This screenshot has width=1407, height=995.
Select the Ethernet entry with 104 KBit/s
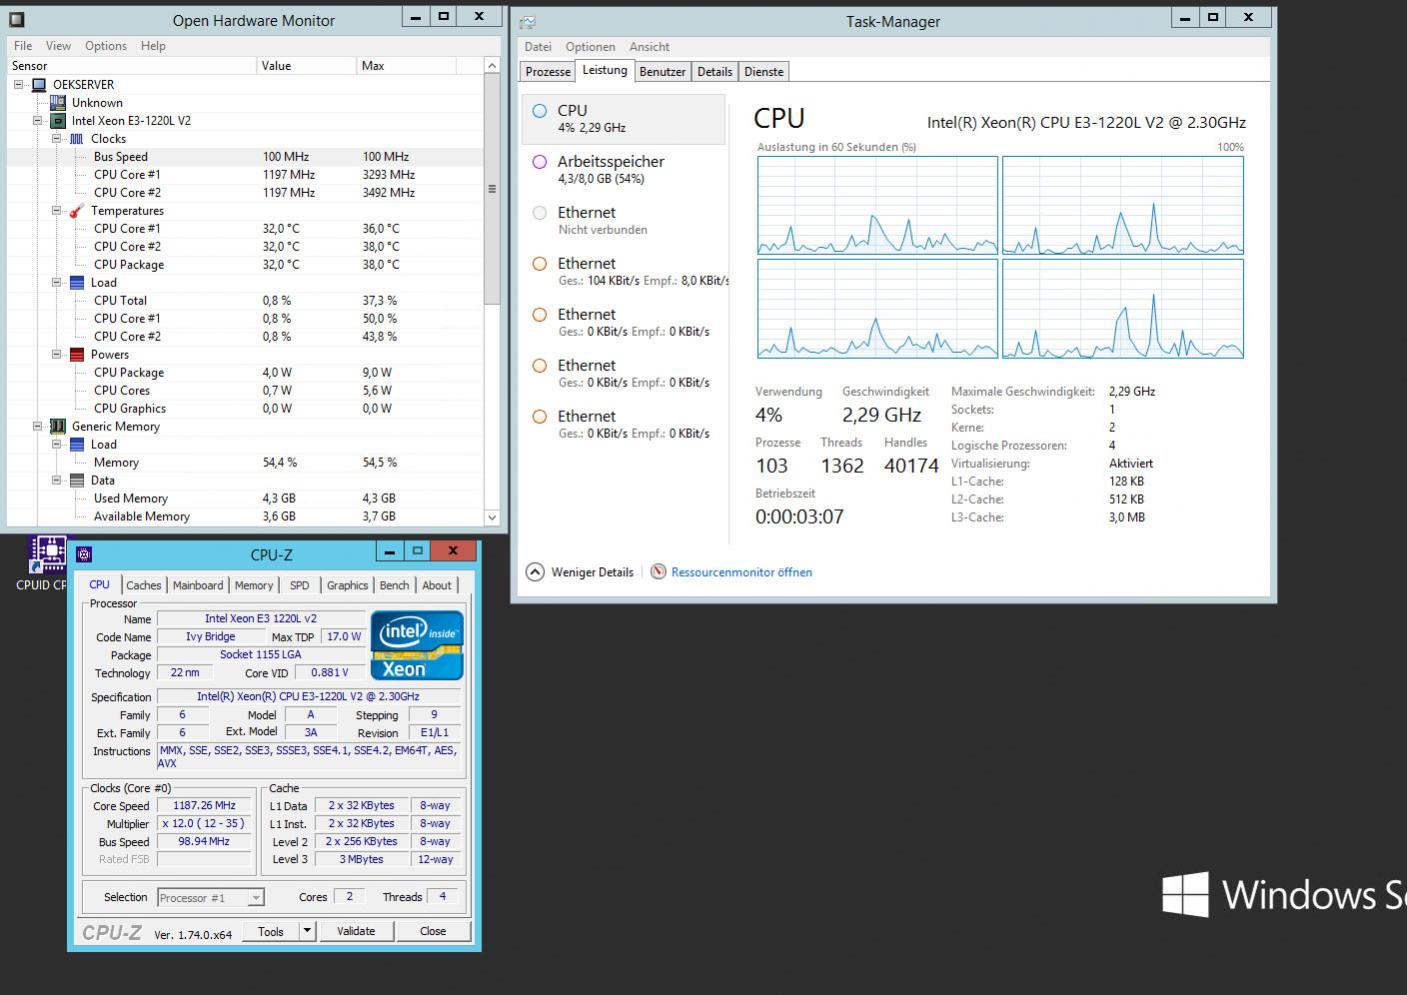click(x=624, y=272)
